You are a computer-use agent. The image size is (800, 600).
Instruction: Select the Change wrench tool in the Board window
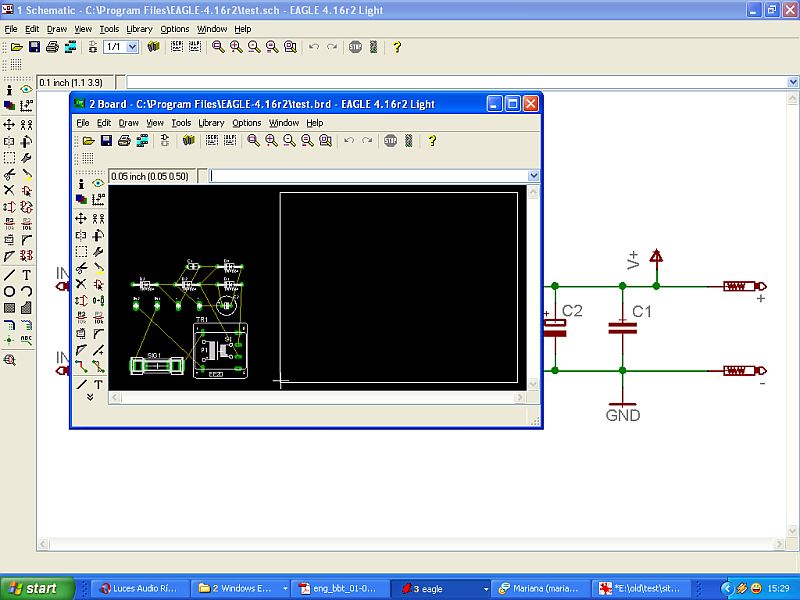click(98, 252)
